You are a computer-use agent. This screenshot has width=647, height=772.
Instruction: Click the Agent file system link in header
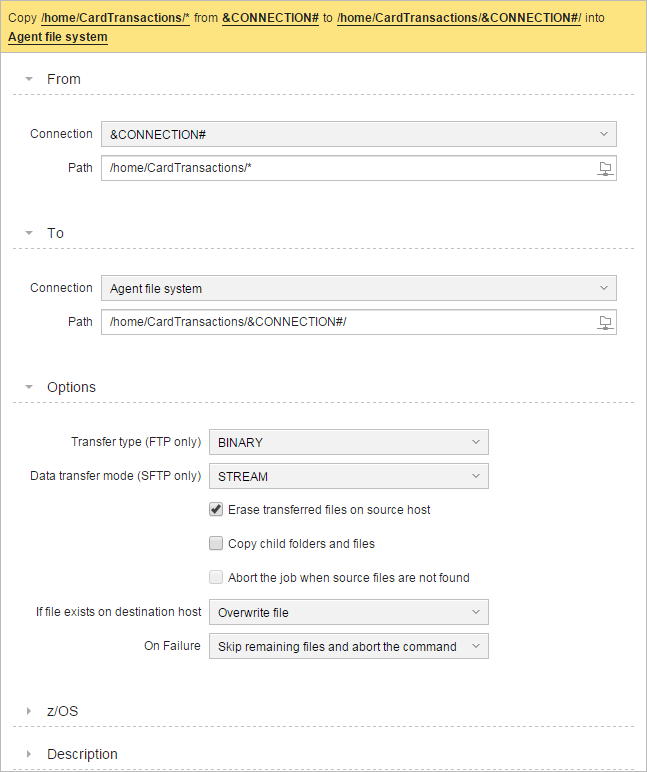coord(58,36)
